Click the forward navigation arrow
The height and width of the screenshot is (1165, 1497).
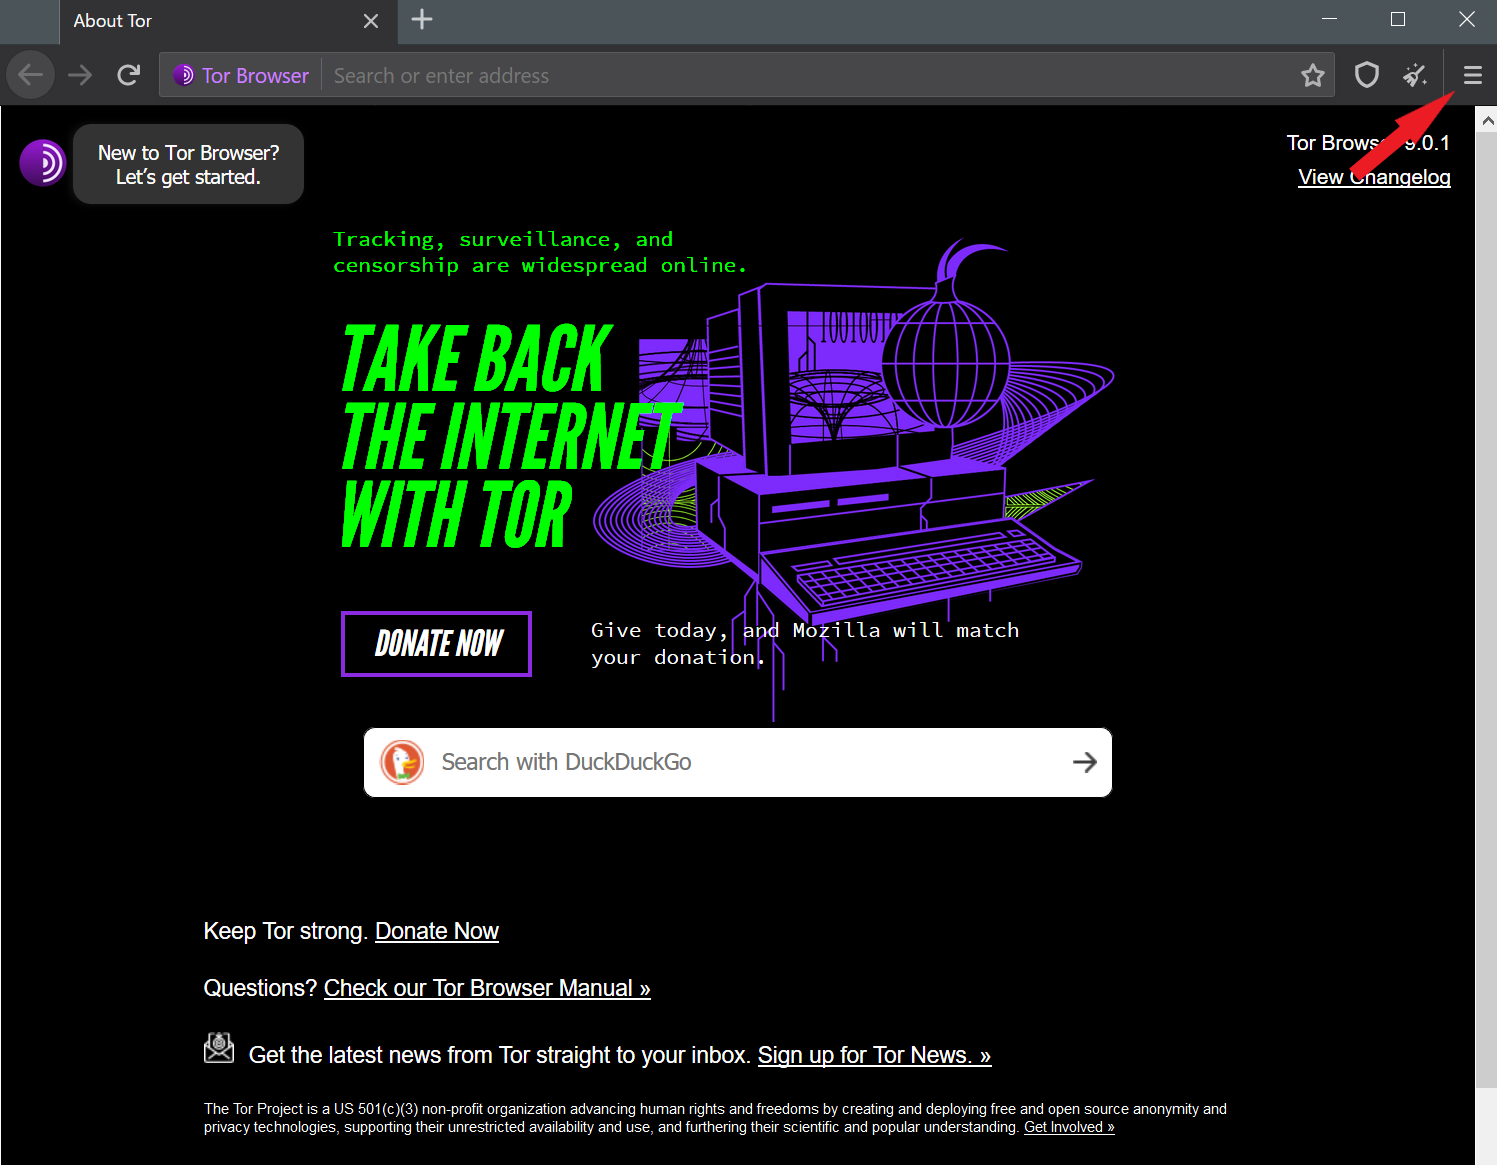click(x=80, y=75)
